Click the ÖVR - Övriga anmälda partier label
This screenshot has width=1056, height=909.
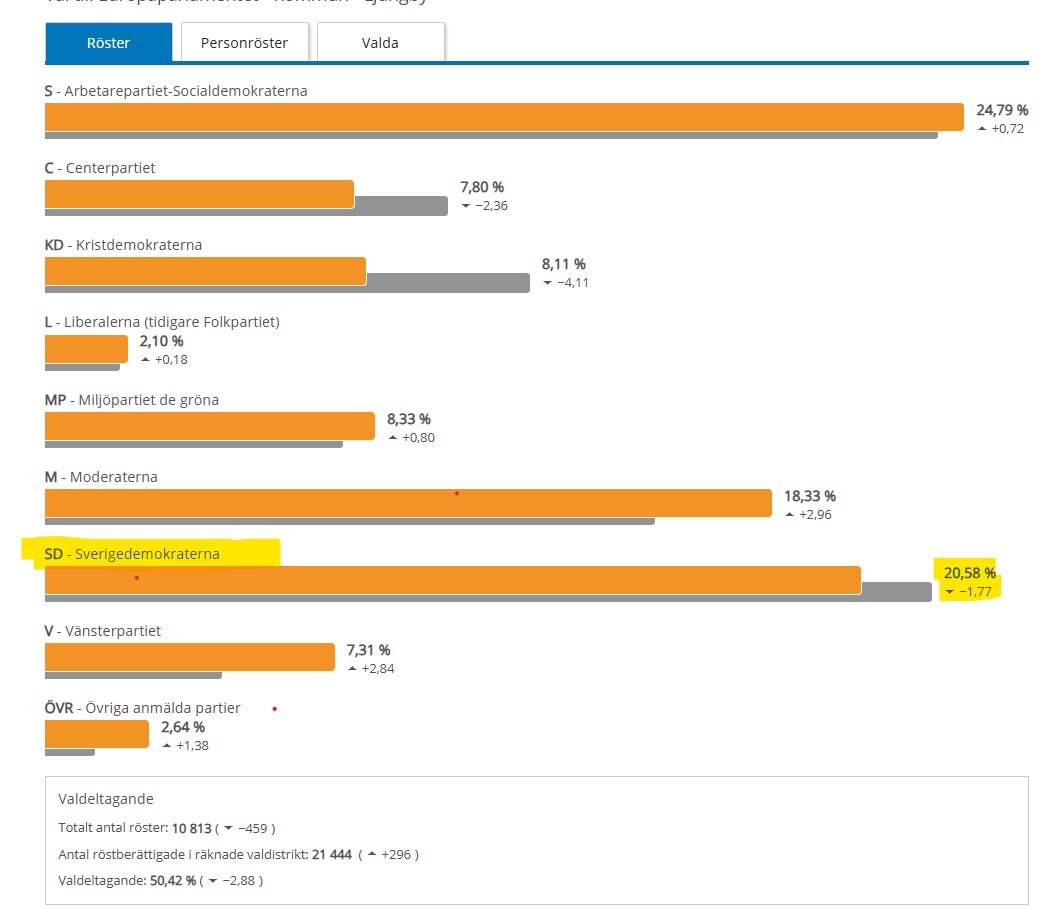pyautogui.click(x=143, y=708)
